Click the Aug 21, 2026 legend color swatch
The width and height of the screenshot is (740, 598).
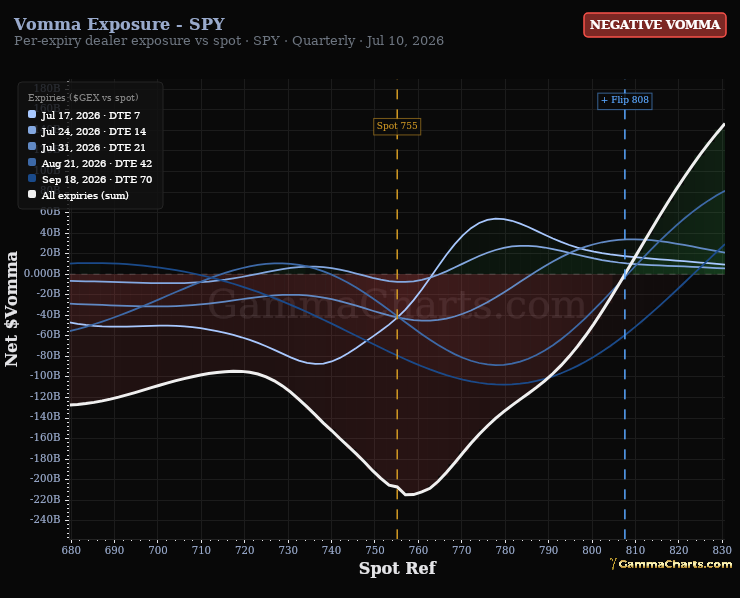click(x=32, y=162)
